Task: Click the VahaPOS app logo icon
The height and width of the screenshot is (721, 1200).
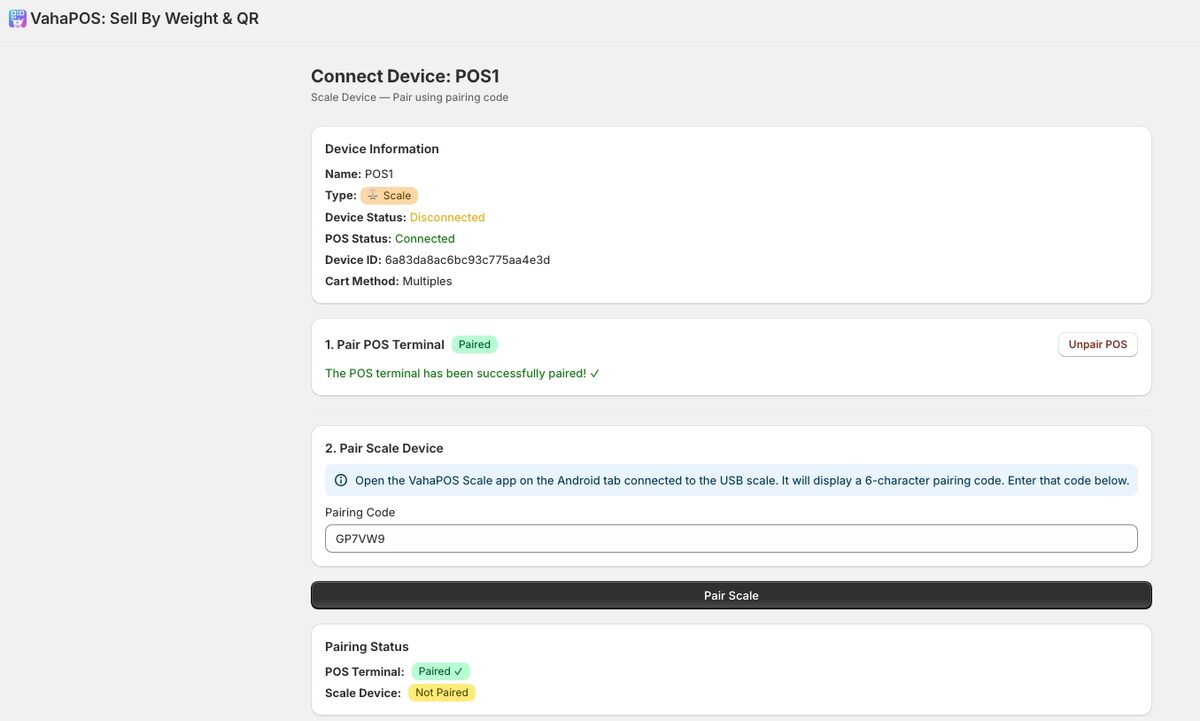Action: [17, 18]
